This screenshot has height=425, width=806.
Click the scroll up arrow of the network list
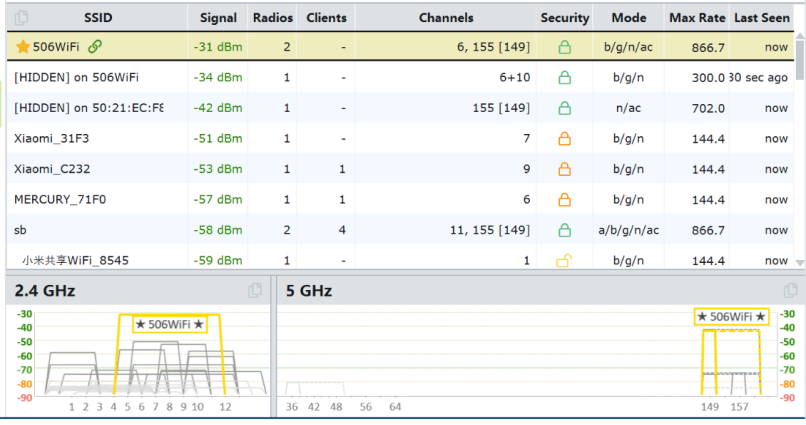click(800, 35)
